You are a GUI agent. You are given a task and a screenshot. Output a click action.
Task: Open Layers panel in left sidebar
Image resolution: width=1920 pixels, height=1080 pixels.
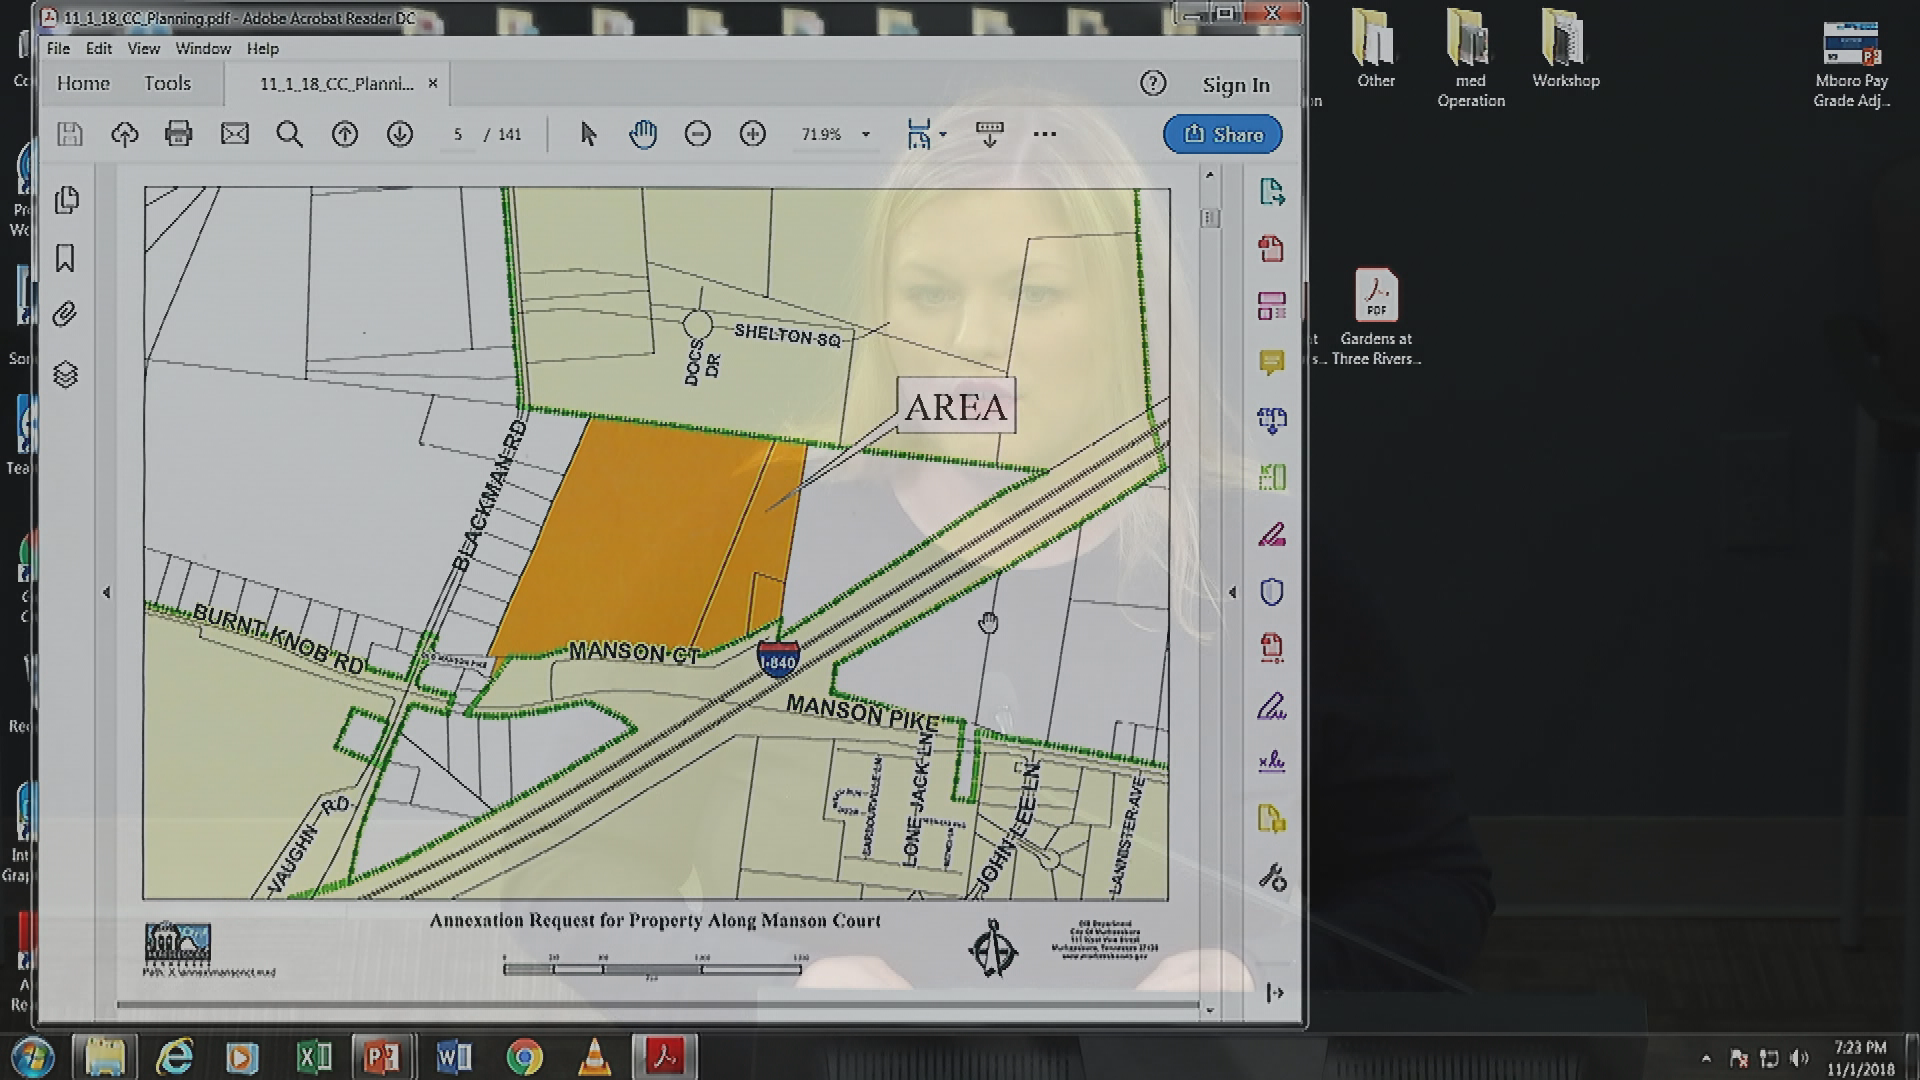tap(66, 374)
